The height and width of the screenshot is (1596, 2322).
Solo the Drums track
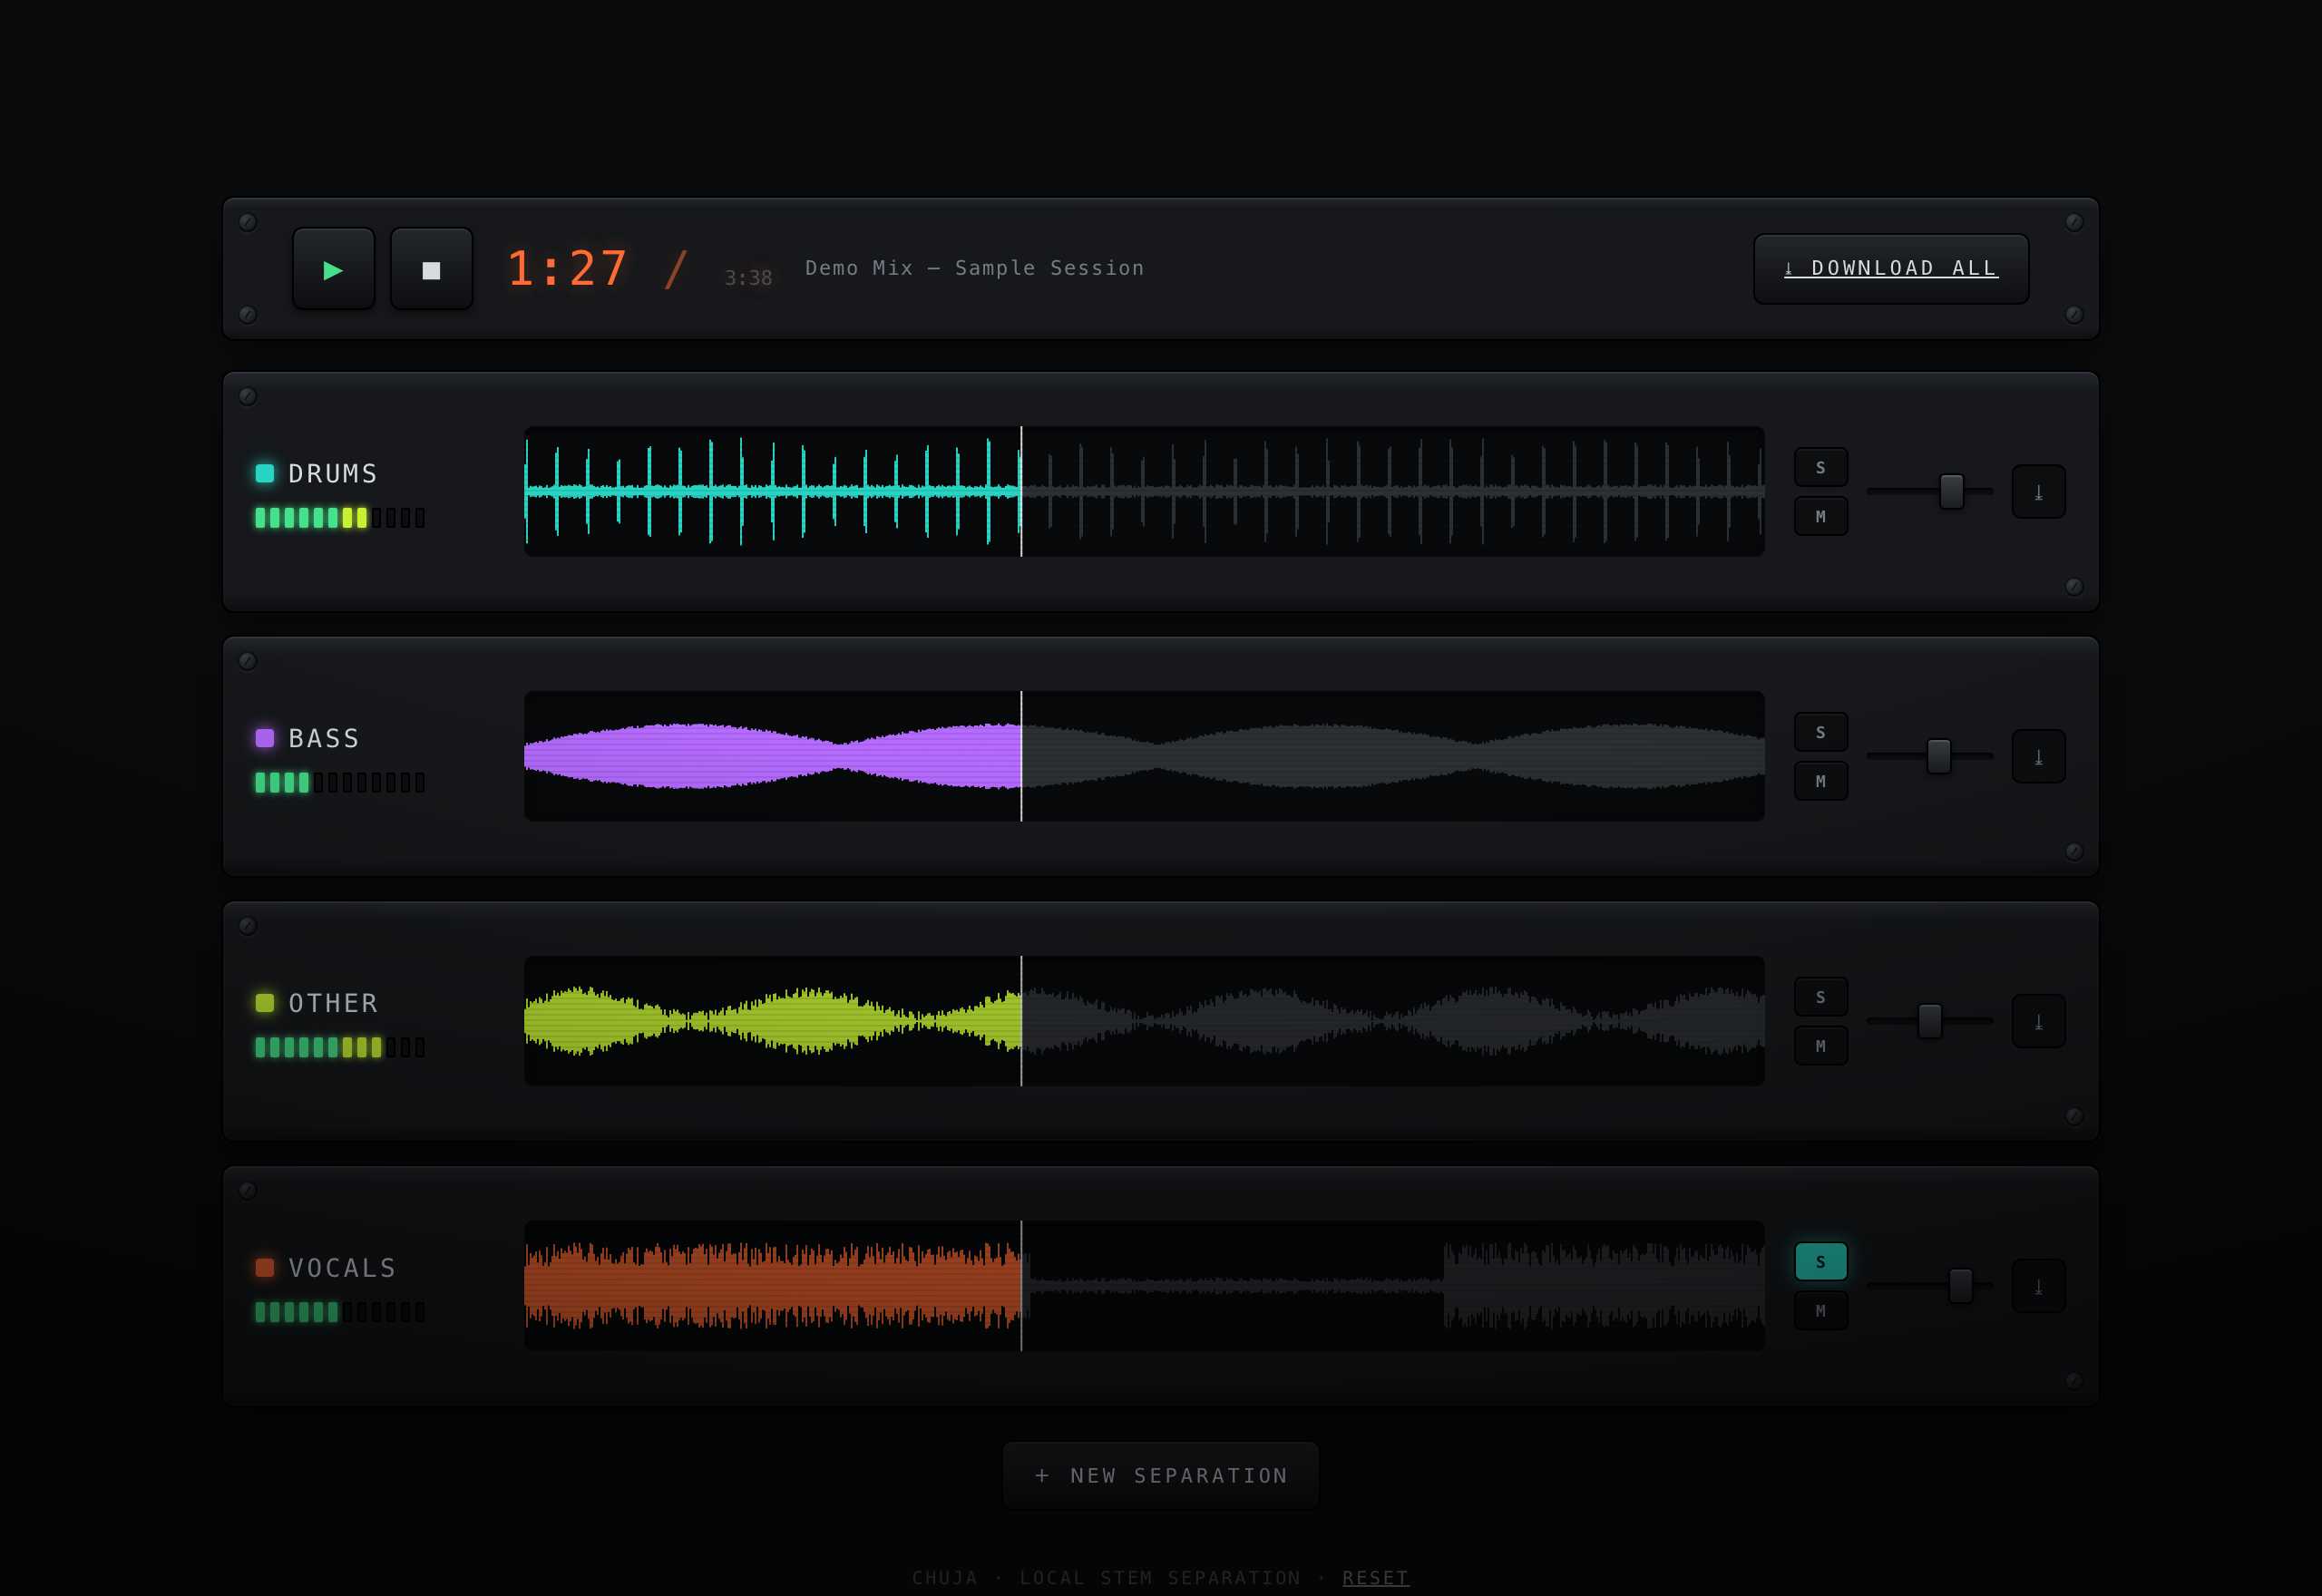1820,467
